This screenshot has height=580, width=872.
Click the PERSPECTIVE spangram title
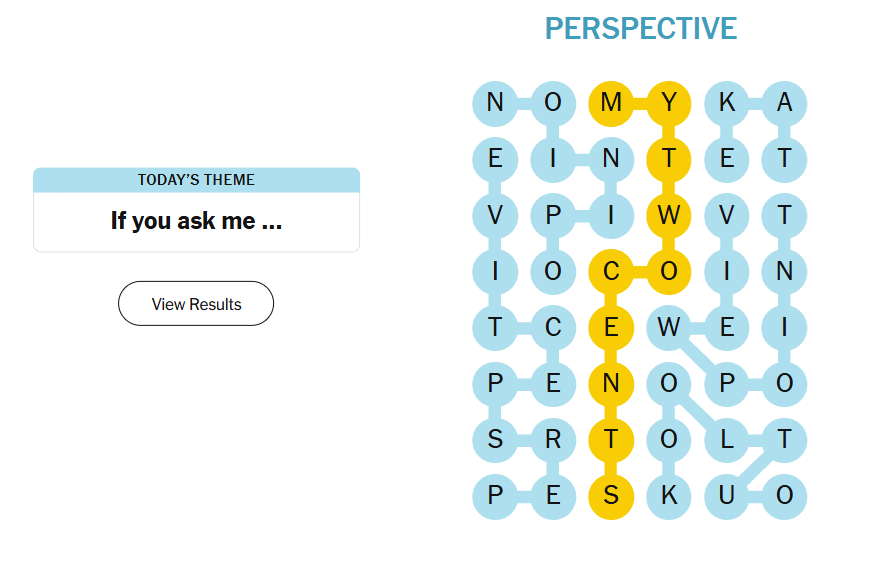640,28
